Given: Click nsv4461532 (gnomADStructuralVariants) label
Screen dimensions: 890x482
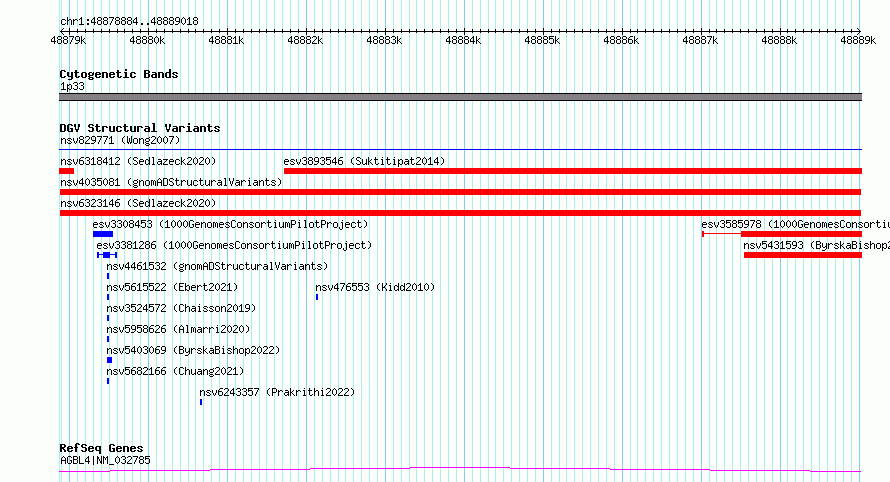Looking at the screenshot, I should click(217, 266).
